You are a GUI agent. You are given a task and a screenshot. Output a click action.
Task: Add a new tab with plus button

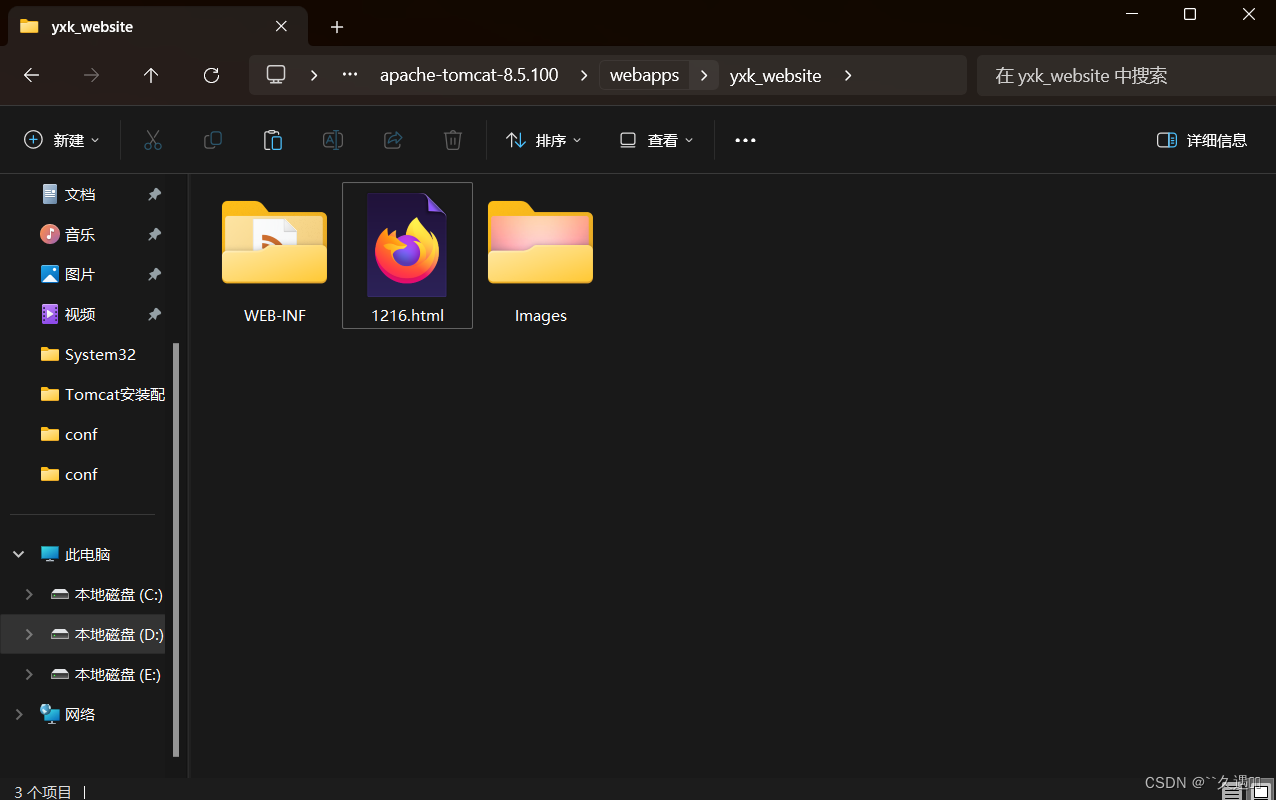coord(337,27)
